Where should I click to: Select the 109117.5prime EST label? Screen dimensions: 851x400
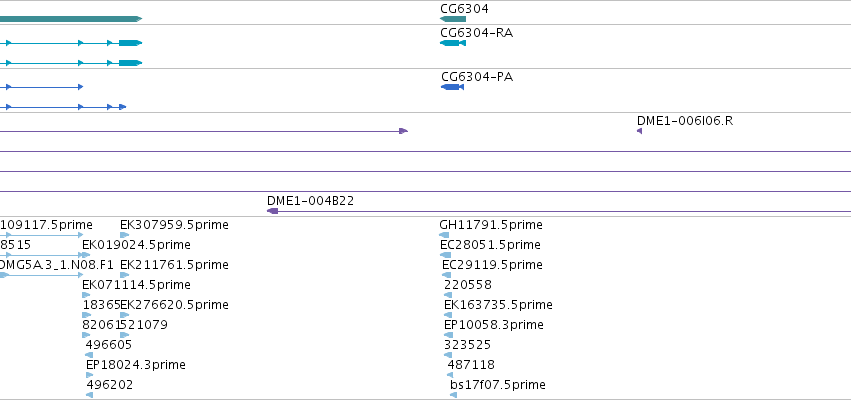tap(46, 225)
